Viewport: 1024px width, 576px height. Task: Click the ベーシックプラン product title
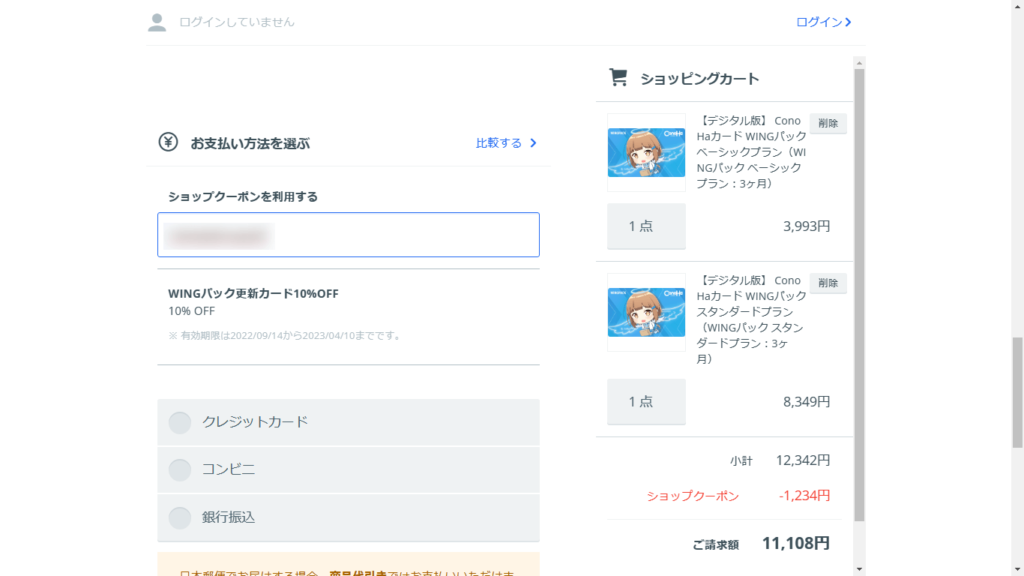(x=752, y=152)
